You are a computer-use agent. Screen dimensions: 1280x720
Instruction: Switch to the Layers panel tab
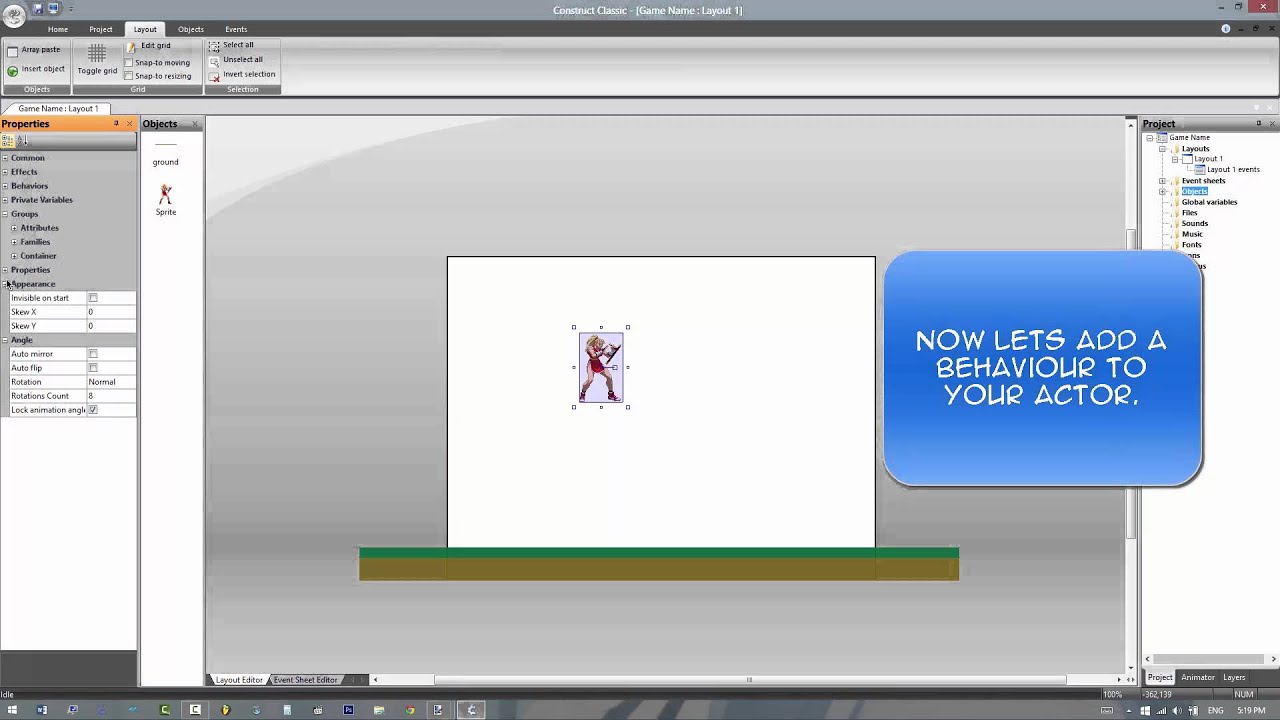1235,677
